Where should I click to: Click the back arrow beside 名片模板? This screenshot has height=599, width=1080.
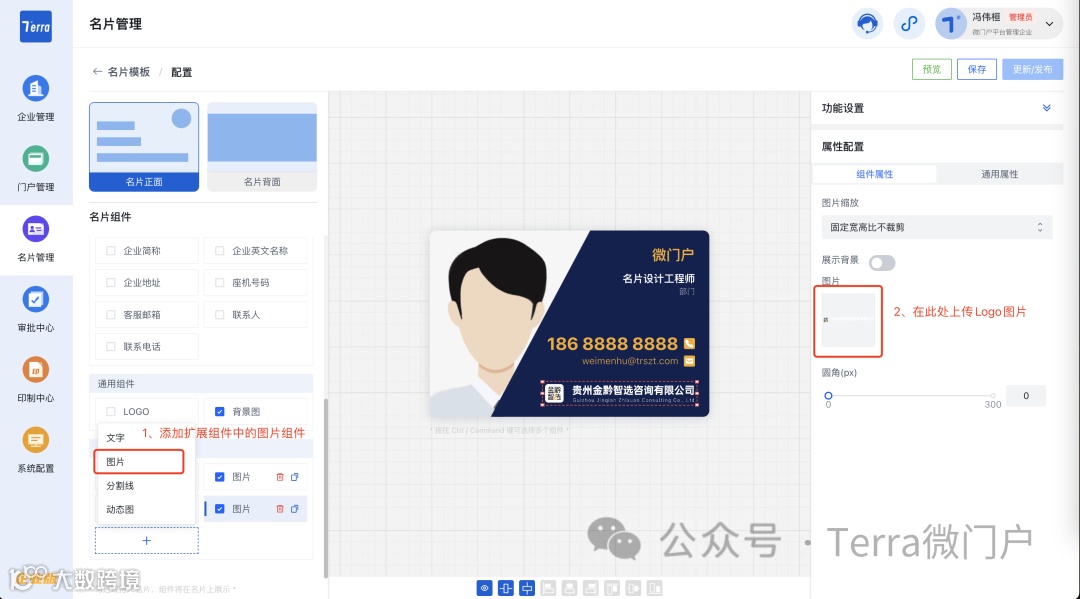97,72
